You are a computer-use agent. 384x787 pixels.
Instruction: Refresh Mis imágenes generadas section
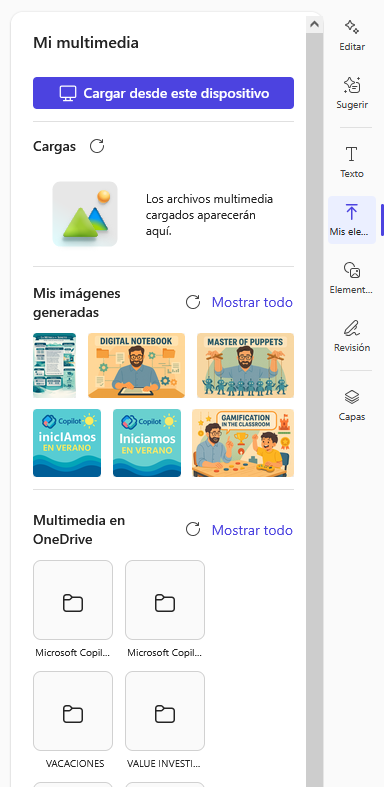pos(193,302)
